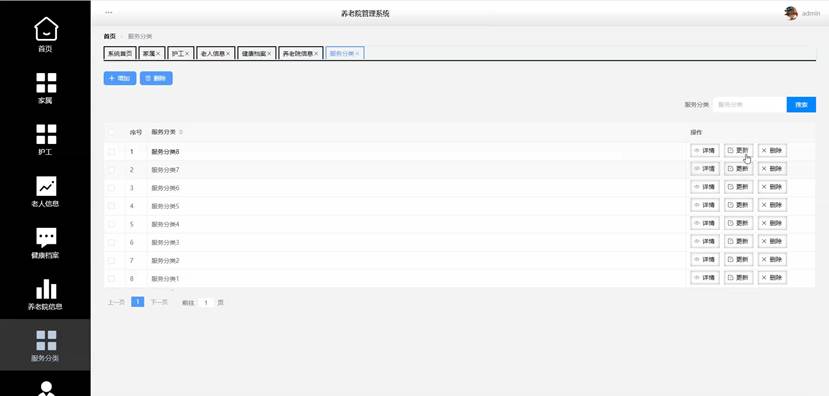This screenshot has width=829, height=396.
Task: Click the 首页 breadcrumb link
Action: 109,36
